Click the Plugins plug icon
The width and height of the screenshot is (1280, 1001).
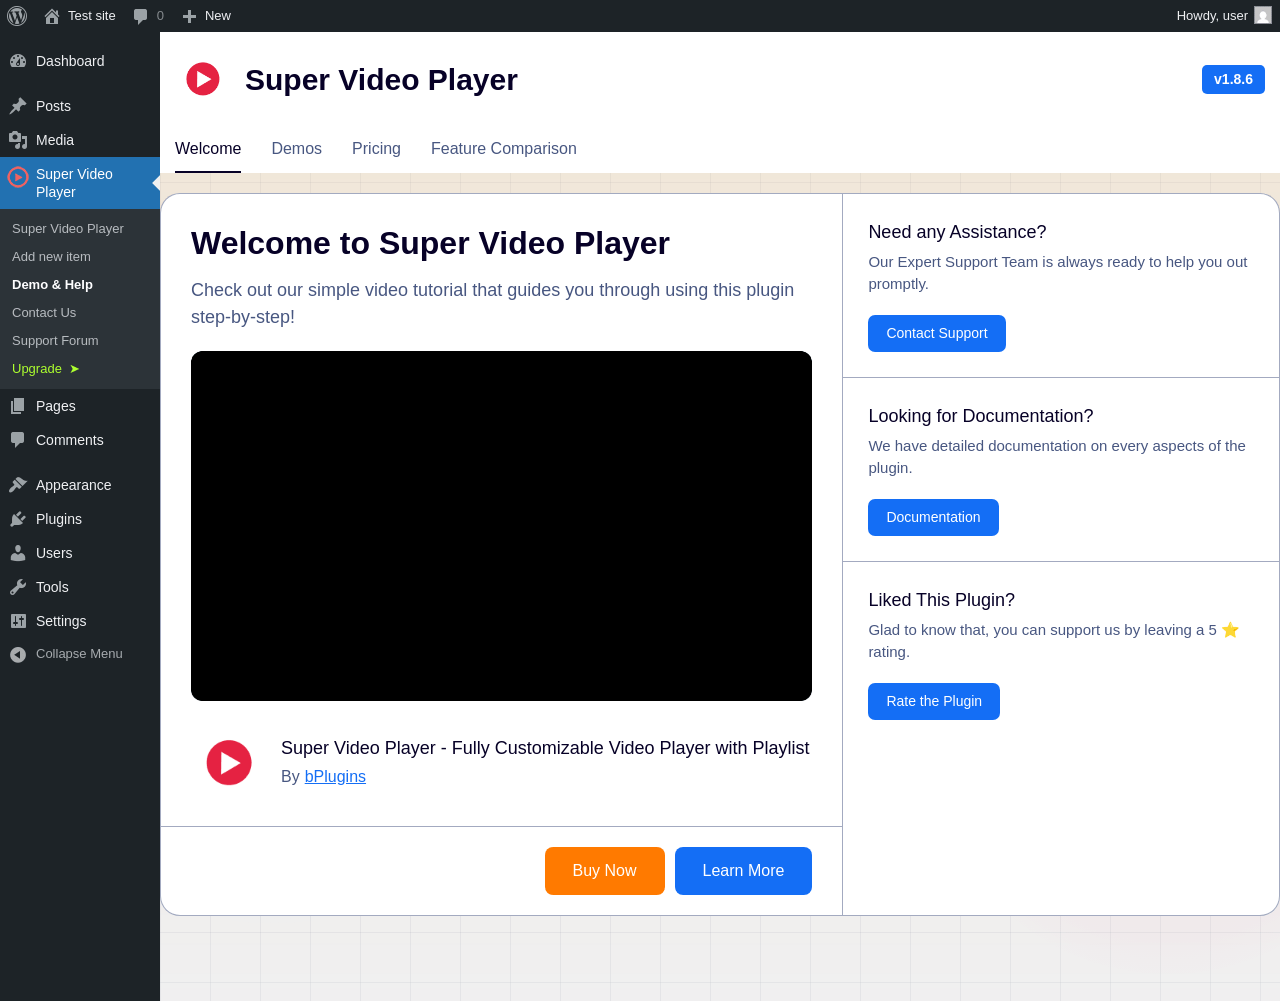click(18, 519)
